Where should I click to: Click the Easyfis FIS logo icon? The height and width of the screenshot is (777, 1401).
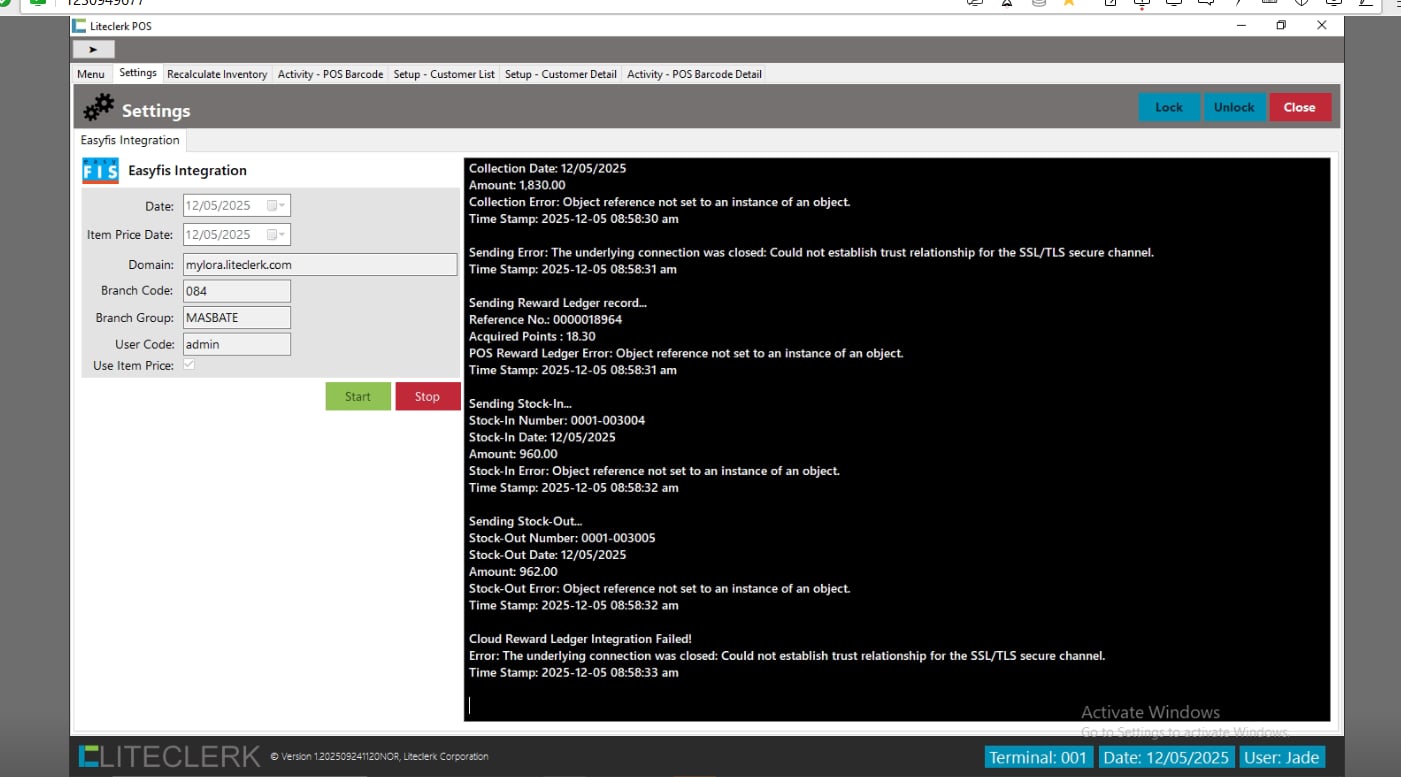click(x=100, y=171)
